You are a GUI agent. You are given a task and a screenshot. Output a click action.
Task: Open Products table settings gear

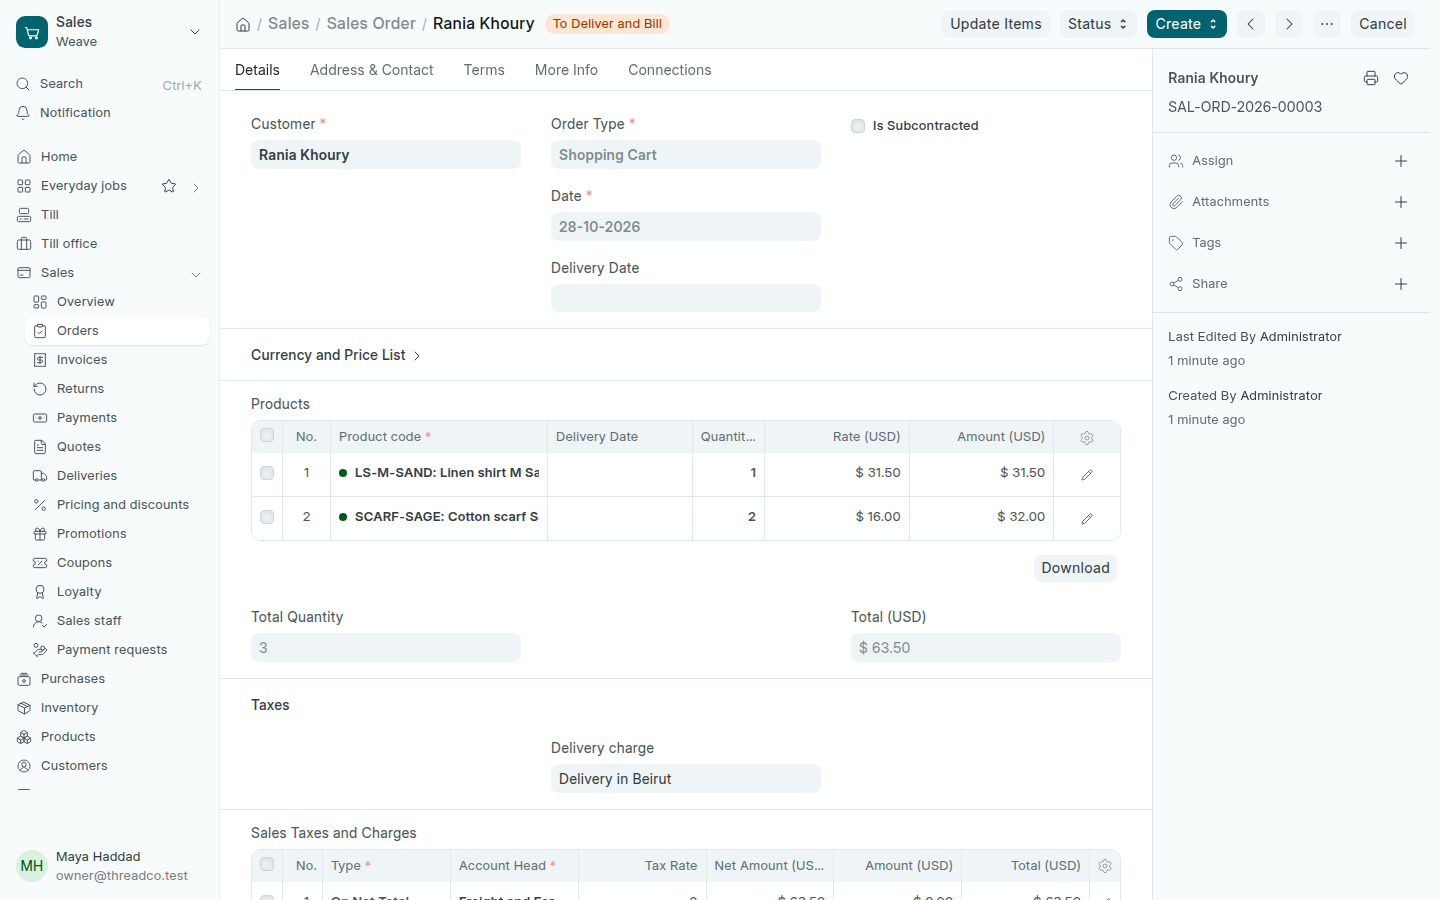click(1087, 437)
